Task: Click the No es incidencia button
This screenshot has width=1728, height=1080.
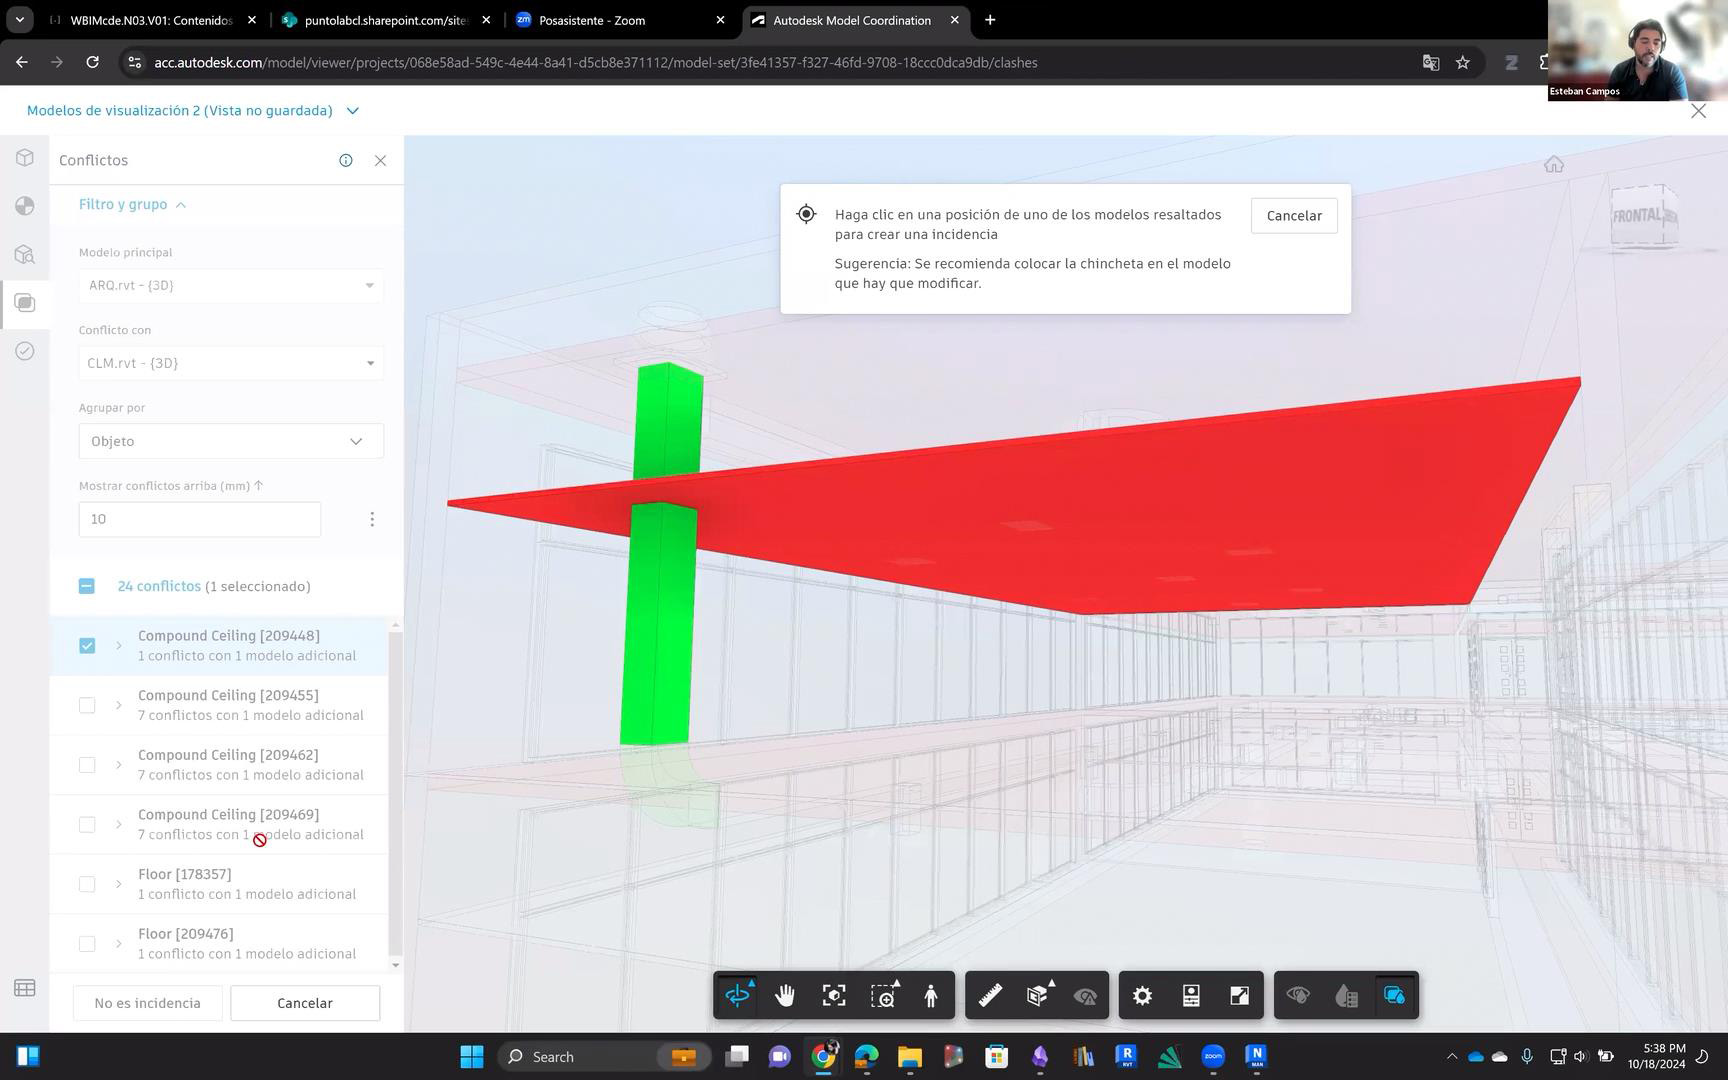Action: [147, 1003]
